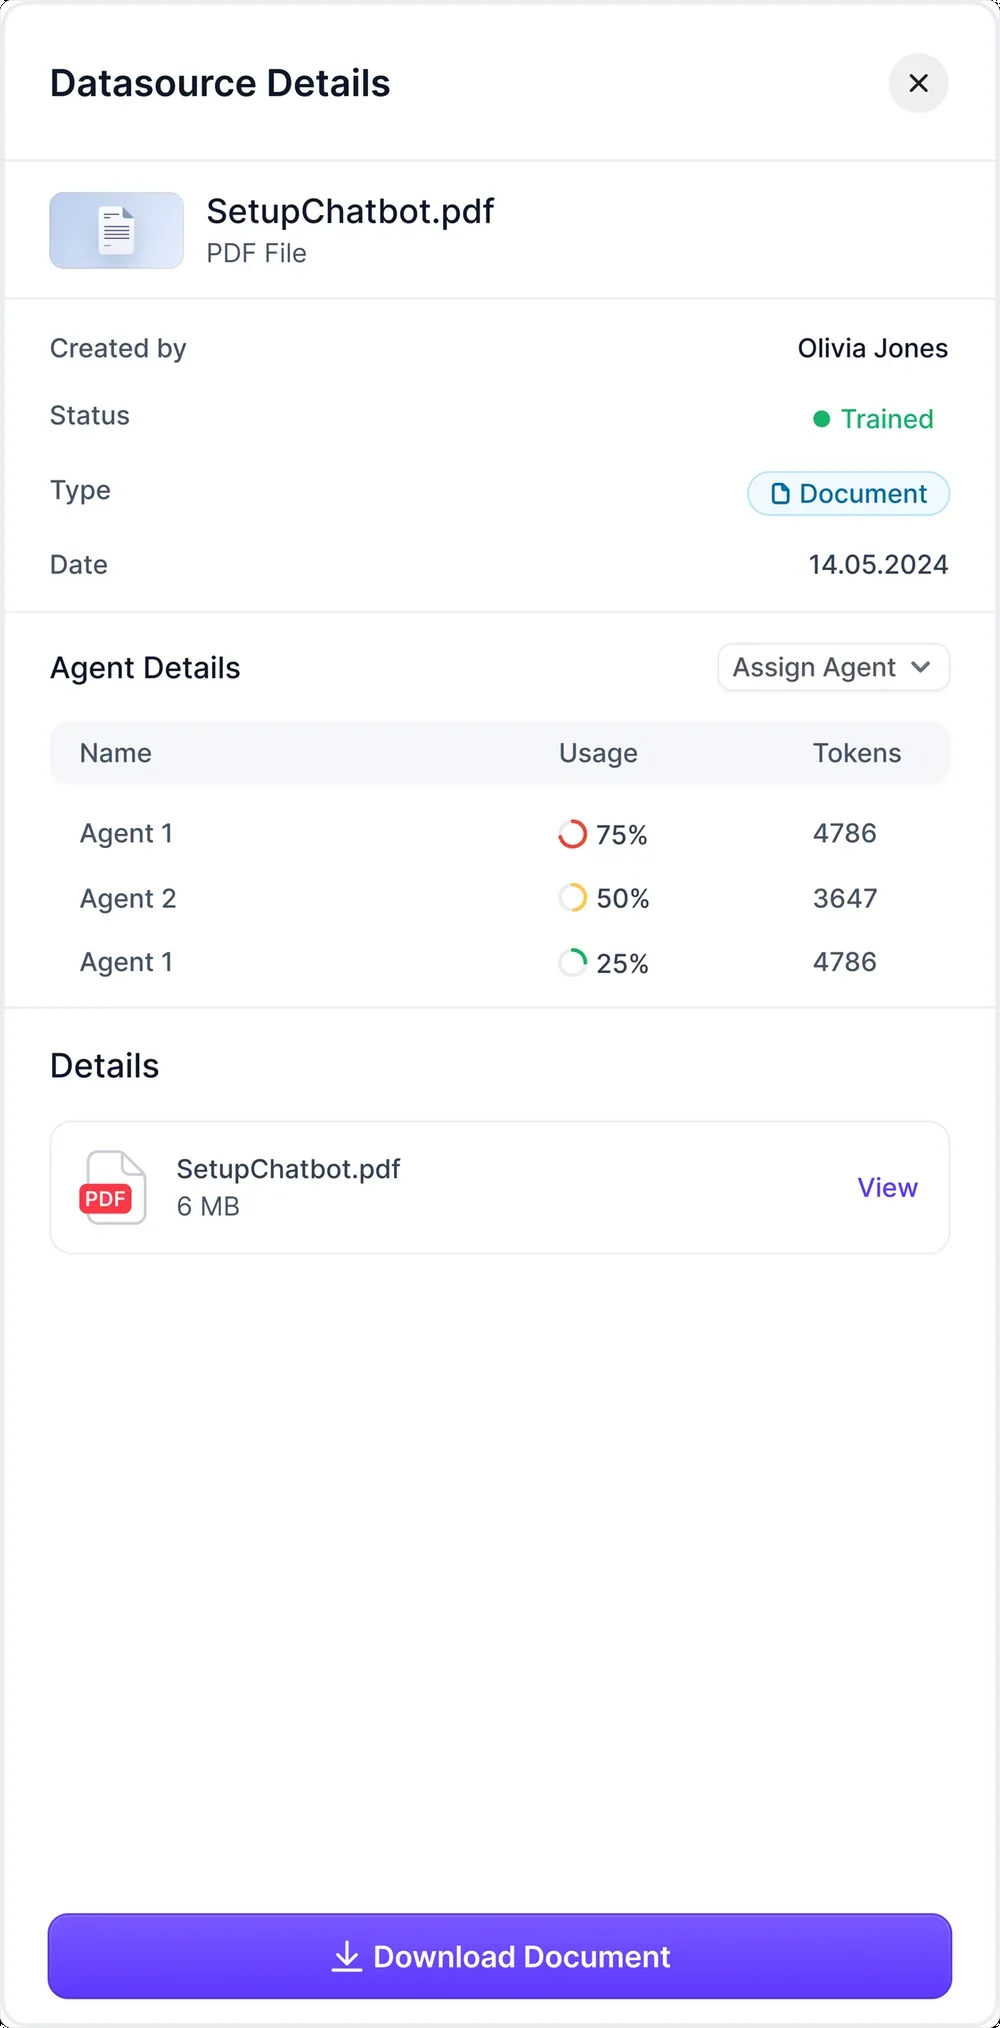Click the Name column header
Screen dimensions: 1000x2028
tap(116, 753)
